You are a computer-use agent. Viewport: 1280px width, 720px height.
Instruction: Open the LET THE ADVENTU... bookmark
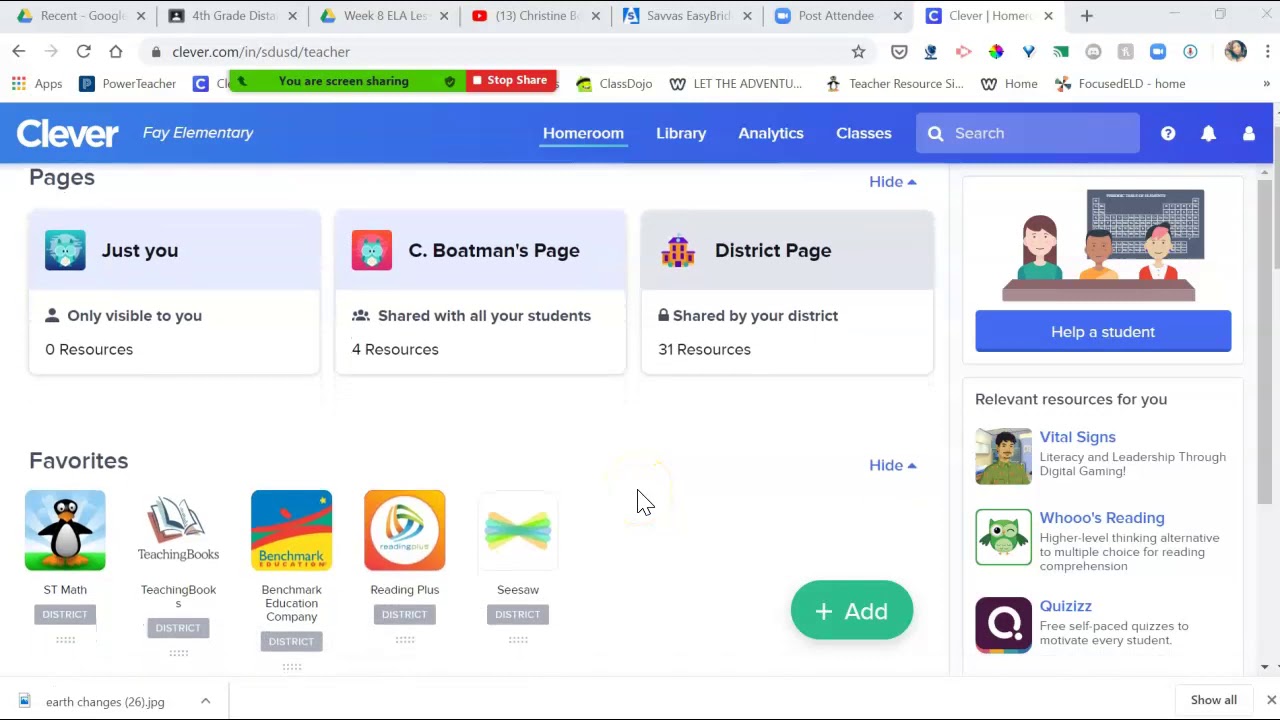(736, 84)
